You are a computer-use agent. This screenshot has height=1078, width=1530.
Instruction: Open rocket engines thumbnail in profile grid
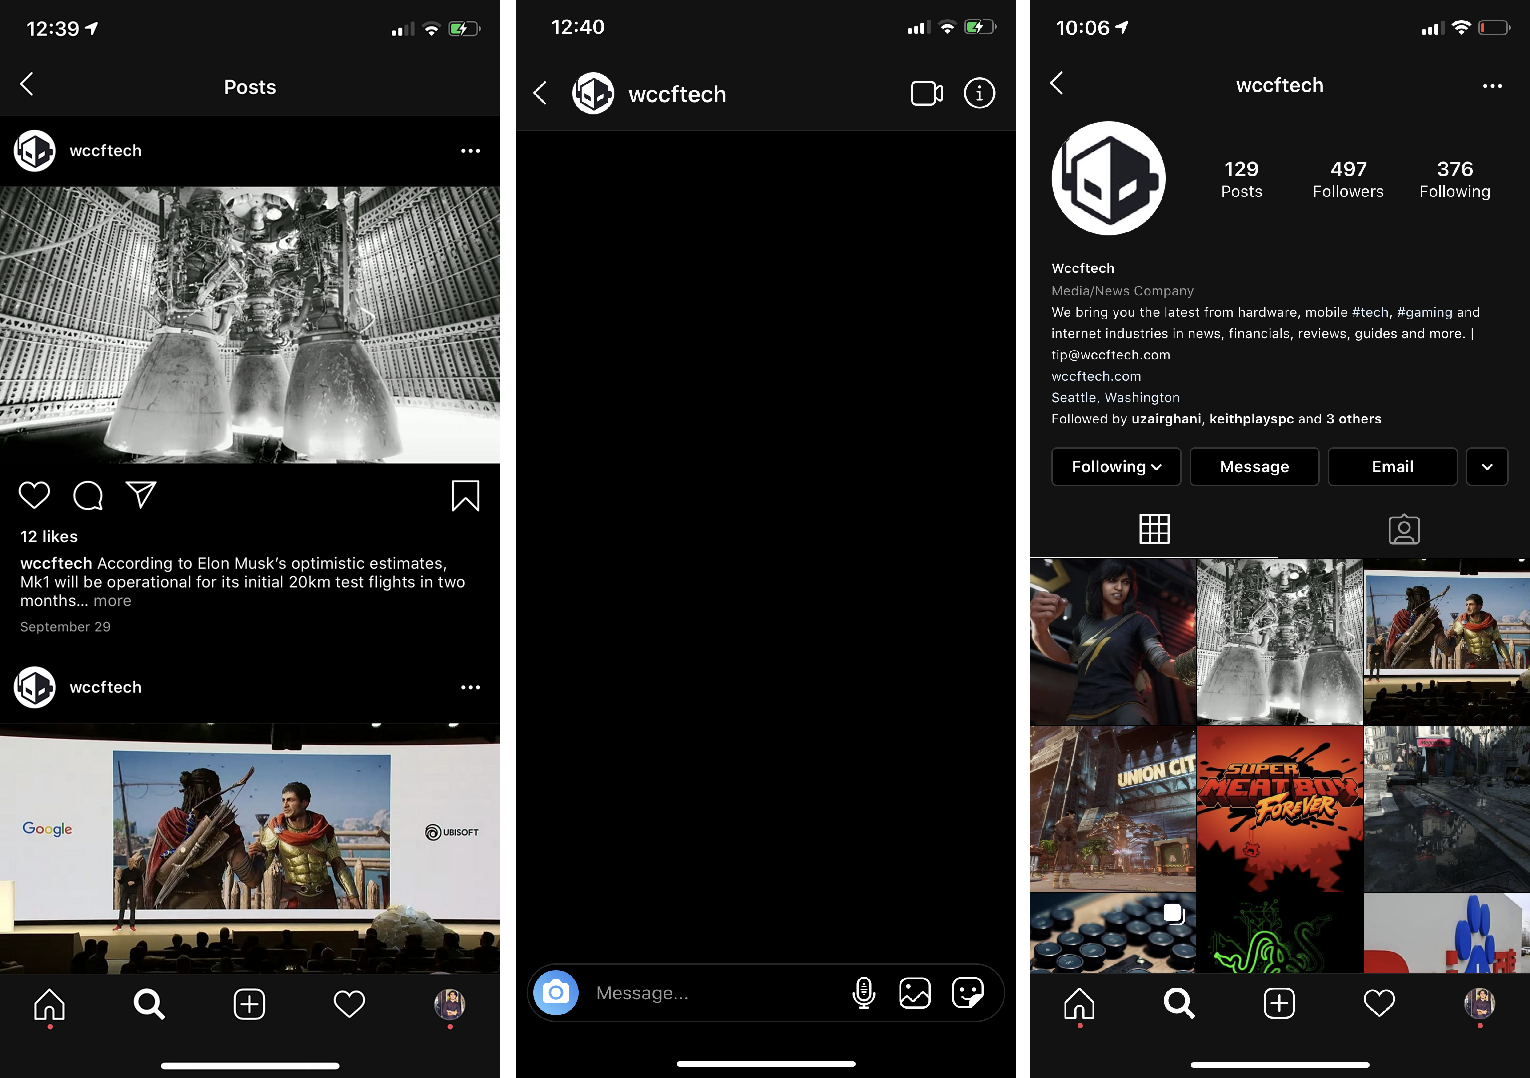pos(1279,641)
